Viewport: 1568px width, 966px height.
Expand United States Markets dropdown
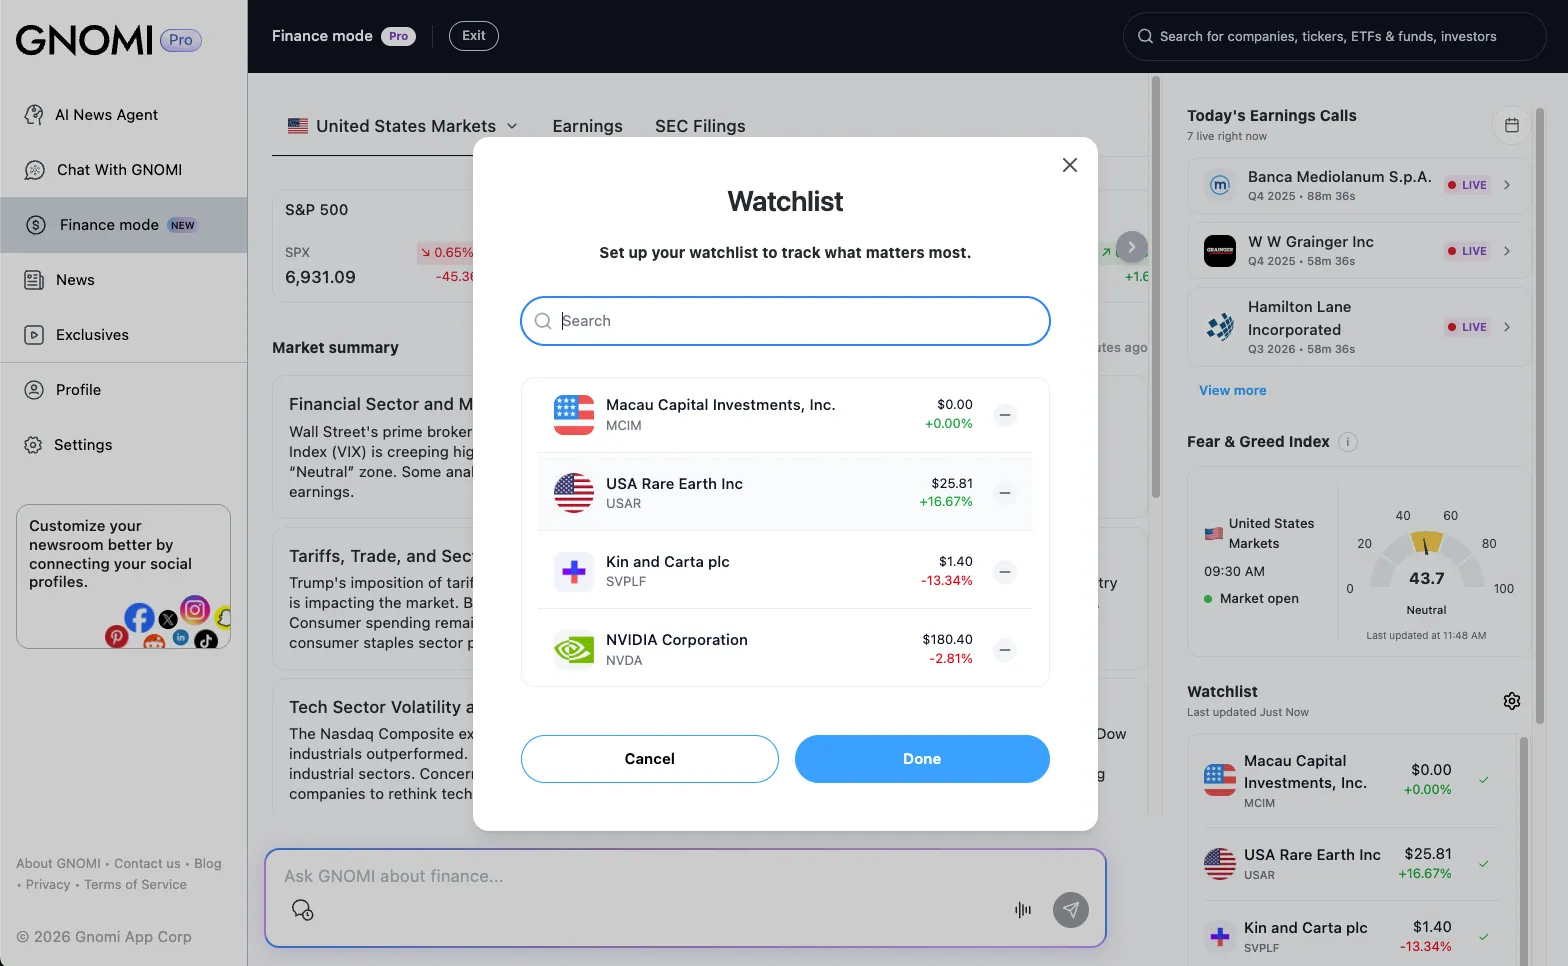coord(403,126)
